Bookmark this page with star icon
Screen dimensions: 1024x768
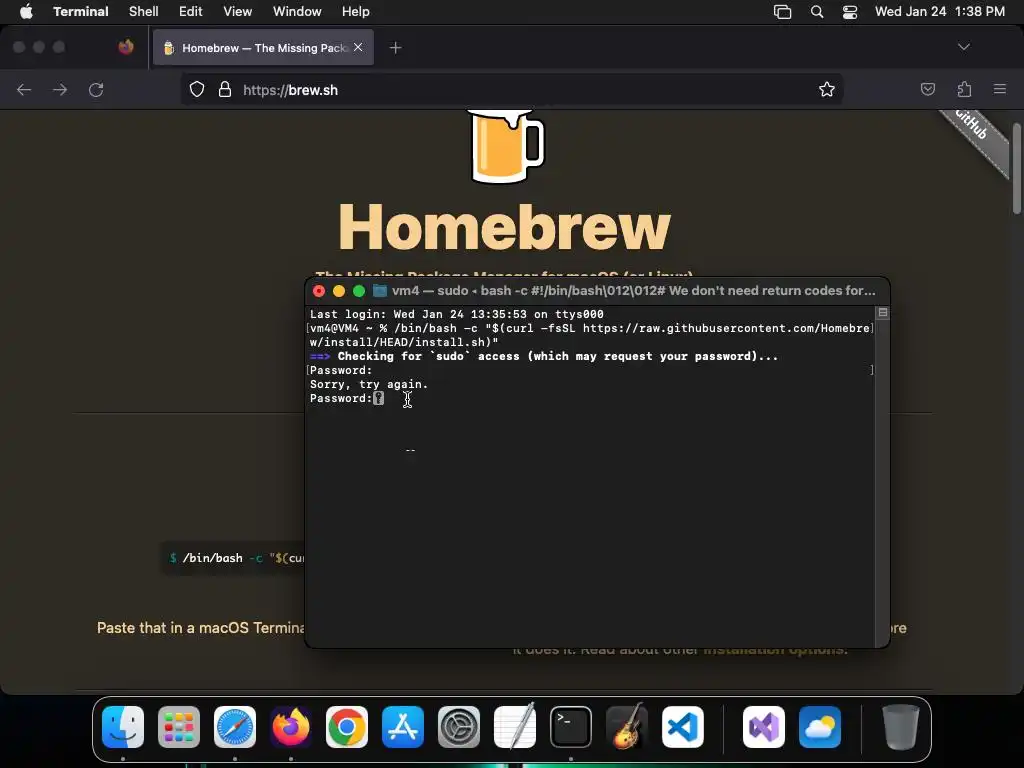coord(827,89)
